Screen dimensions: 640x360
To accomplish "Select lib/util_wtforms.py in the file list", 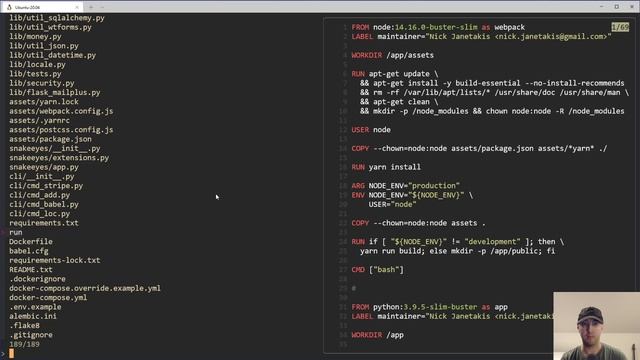I will click(x=50, y=27).
